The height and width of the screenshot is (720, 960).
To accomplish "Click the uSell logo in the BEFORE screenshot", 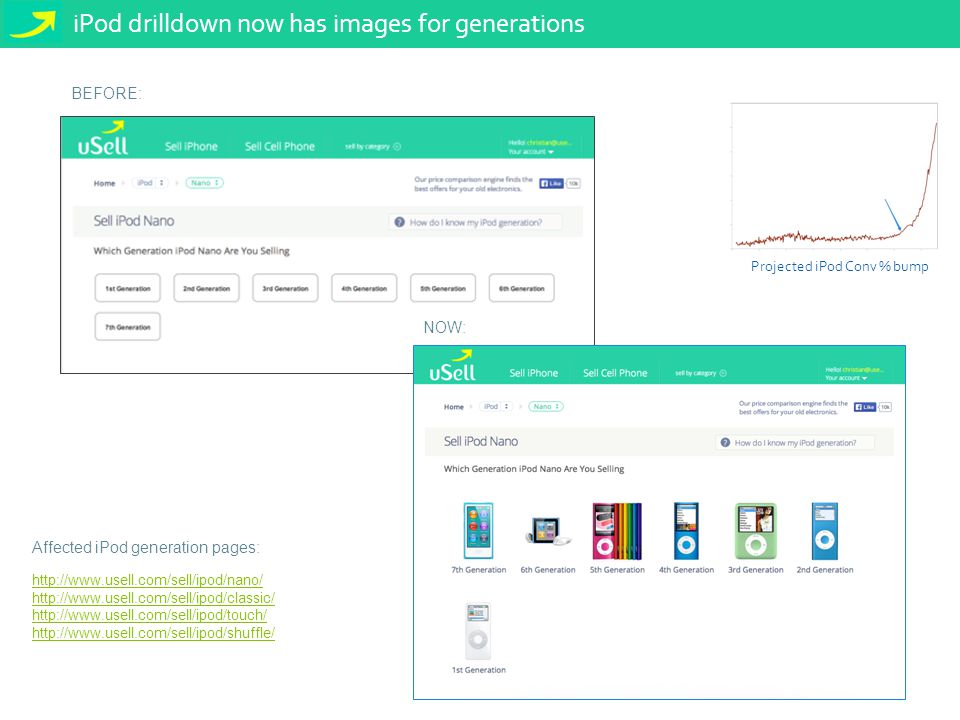I will point(103,138).
